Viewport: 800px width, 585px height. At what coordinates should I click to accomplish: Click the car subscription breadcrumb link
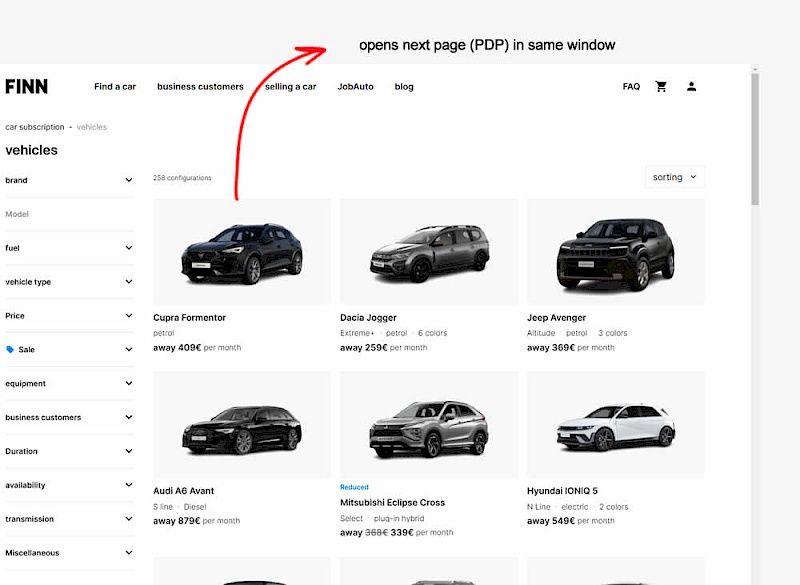point(34,127)
